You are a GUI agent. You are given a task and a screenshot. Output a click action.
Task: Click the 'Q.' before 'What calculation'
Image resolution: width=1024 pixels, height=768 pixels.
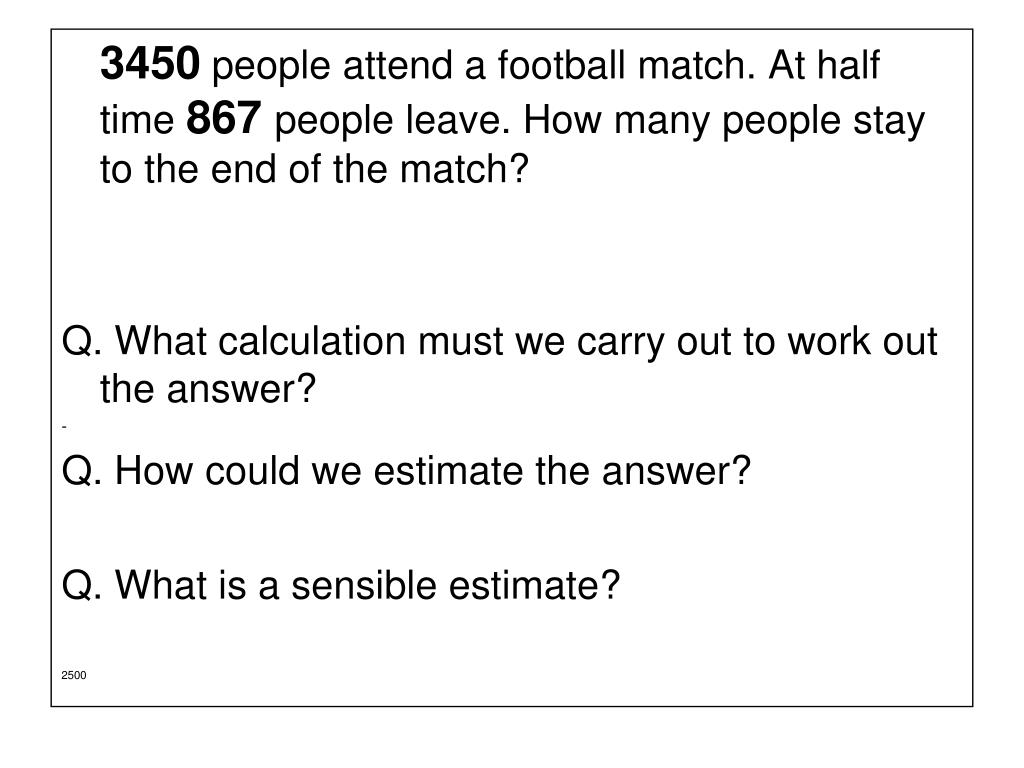coord(82,342)
